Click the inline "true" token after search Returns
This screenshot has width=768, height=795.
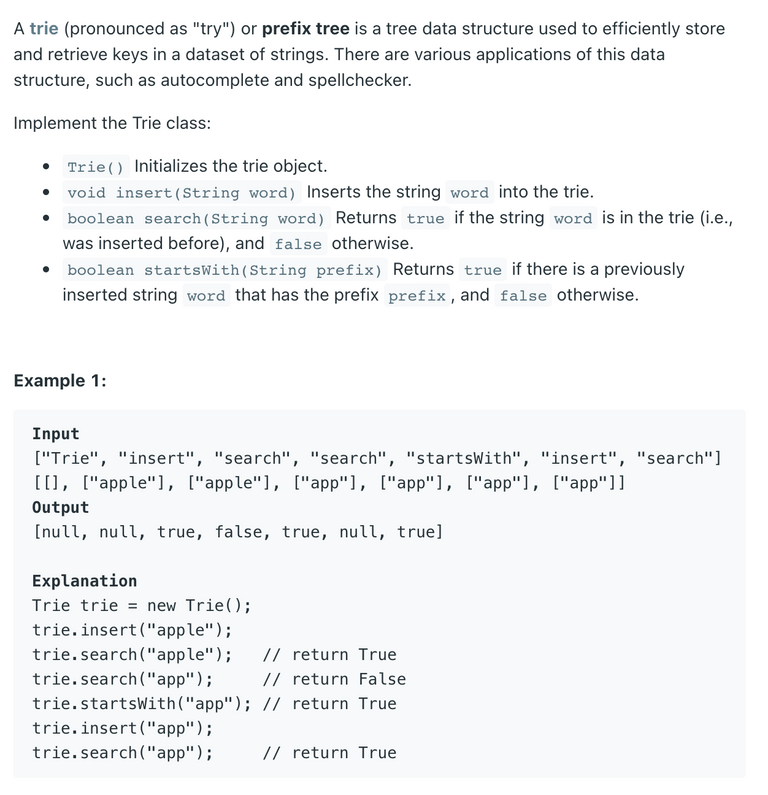click(425, 219)
